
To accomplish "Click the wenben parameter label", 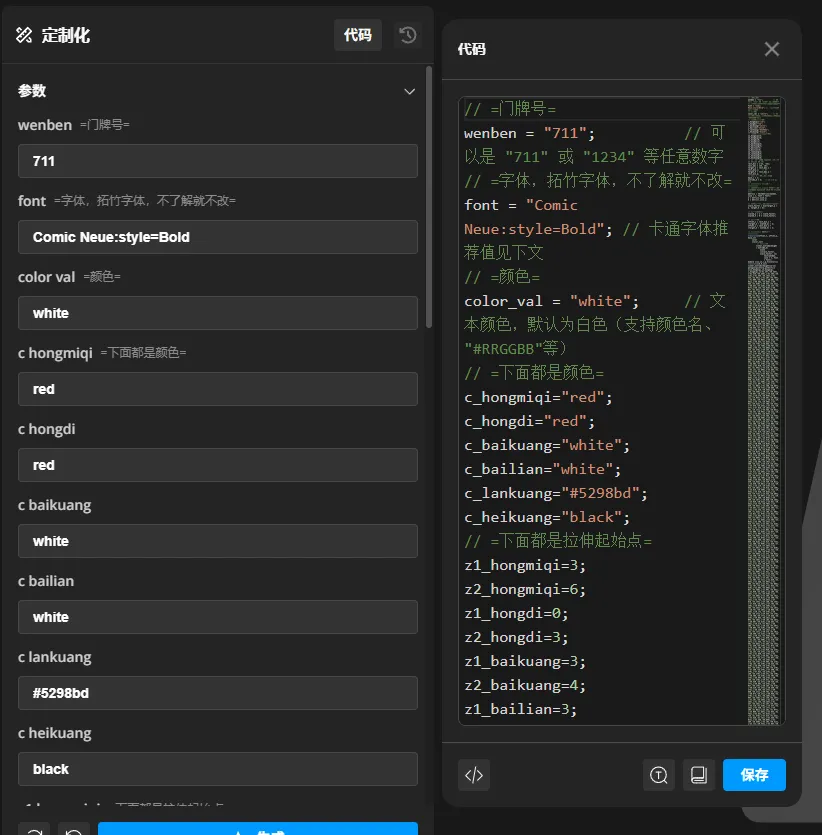I will (45, 125).
